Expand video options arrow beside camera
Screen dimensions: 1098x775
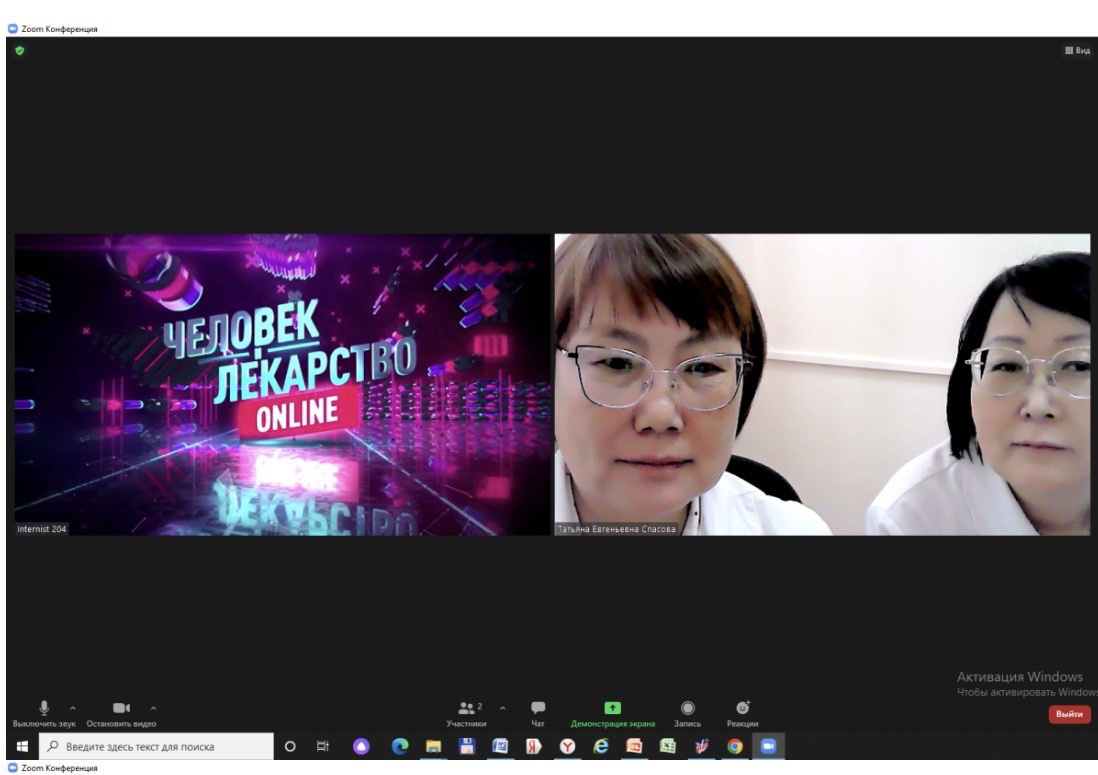[x=153, y=708]
